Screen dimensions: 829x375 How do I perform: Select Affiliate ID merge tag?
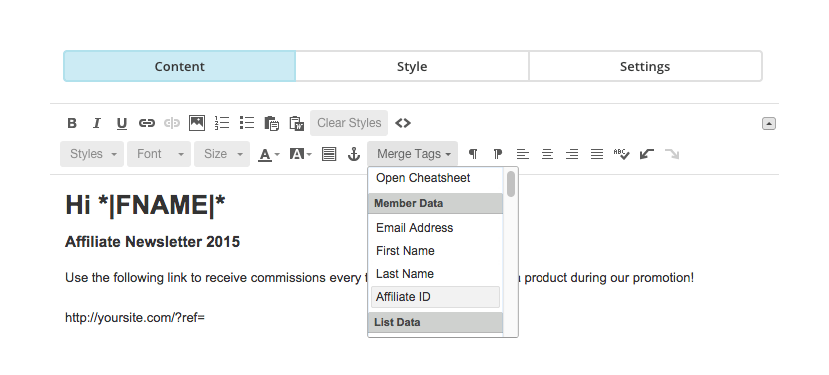[435, 297]
